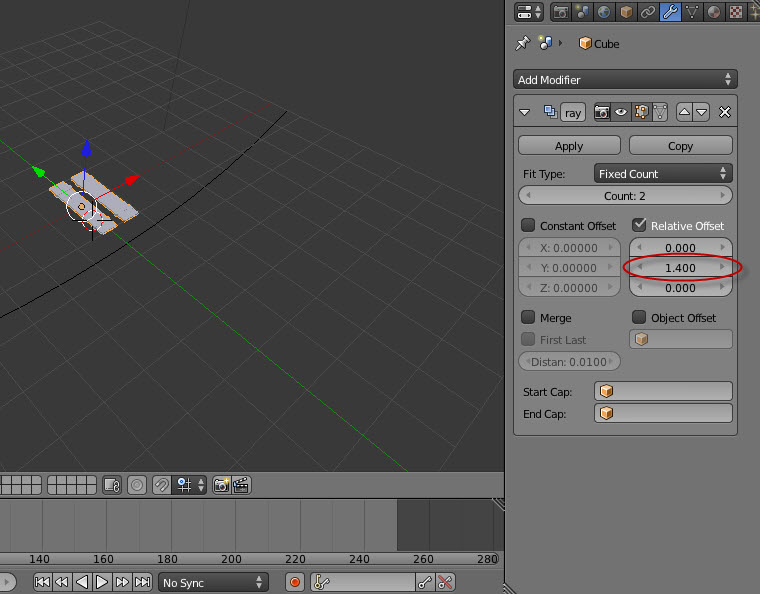760x594 pixels.
Task: Remove the modifier with X button
Action: tap(725, 112)
